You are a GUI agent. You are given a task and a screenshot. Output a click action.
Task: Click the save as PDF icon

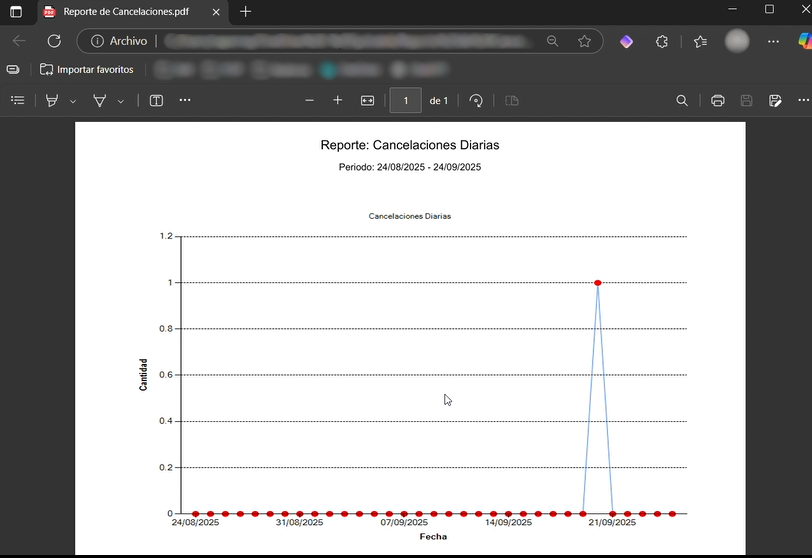pos(775,101)
